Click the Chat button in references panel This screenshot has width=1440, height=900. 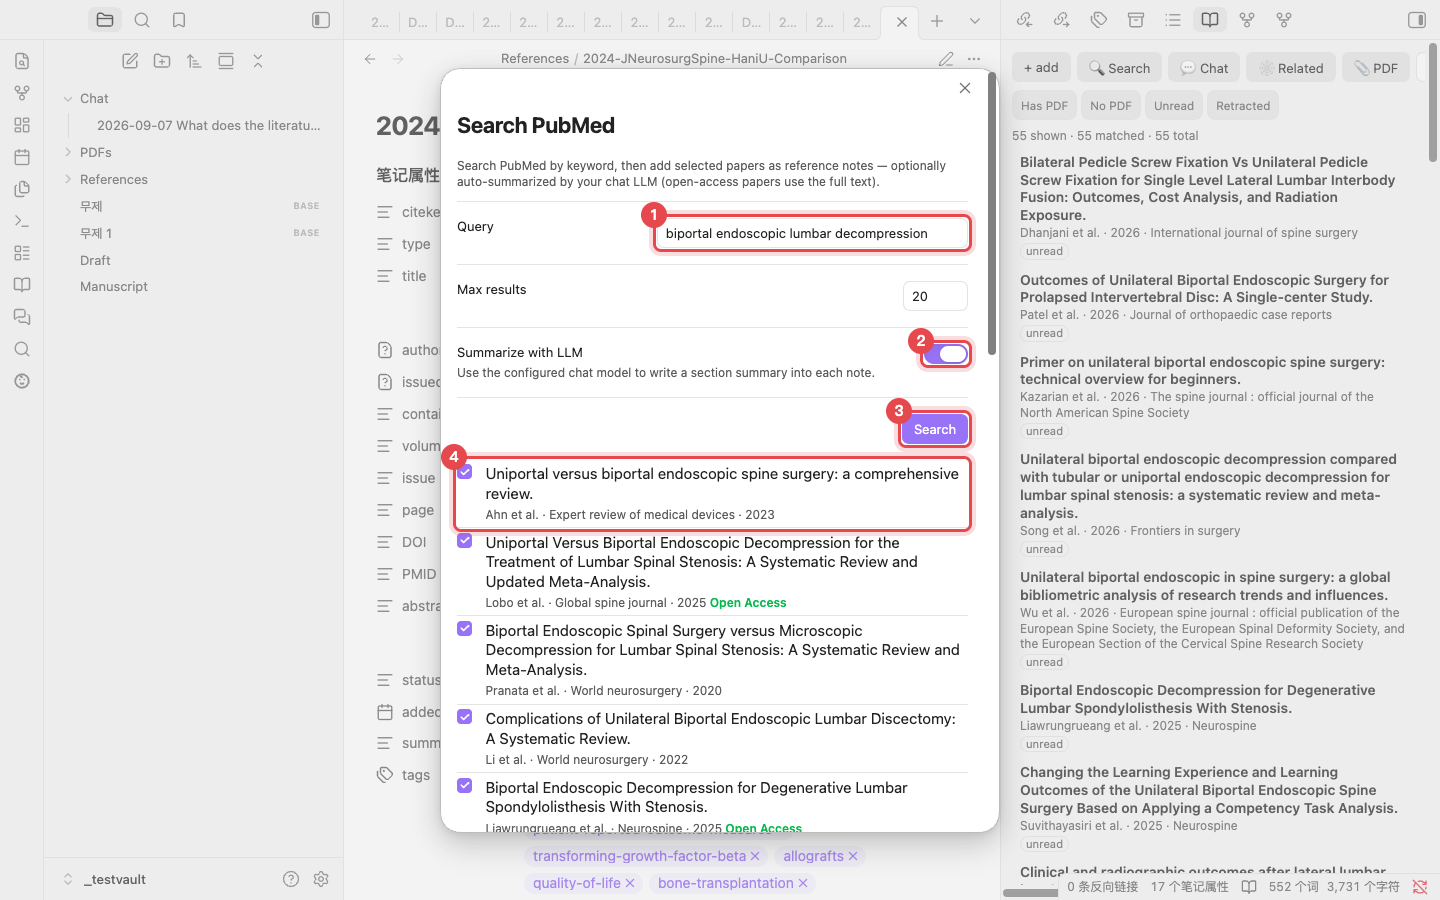pos(1204,68)
